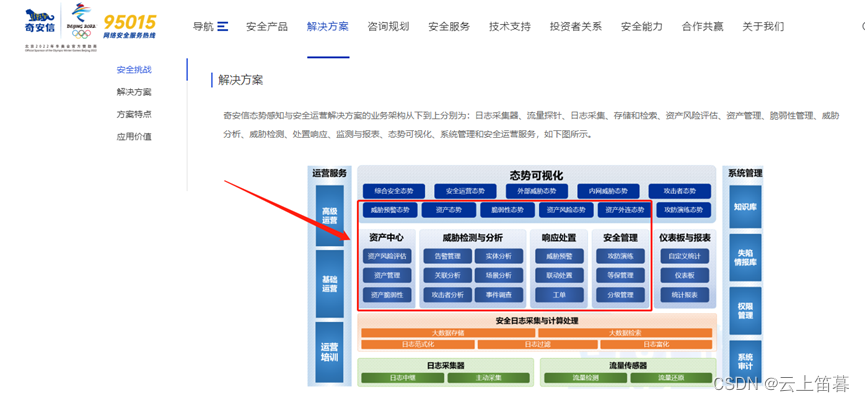Click the 场景分析 box
The height and width of the screenshot is (402, 865).
point(499,275)
